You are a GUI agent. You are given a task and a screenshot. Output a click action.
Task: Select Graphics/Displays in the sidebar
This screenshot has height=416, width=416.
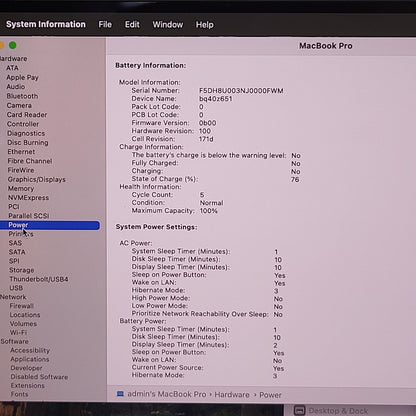[x=37, y=179]
